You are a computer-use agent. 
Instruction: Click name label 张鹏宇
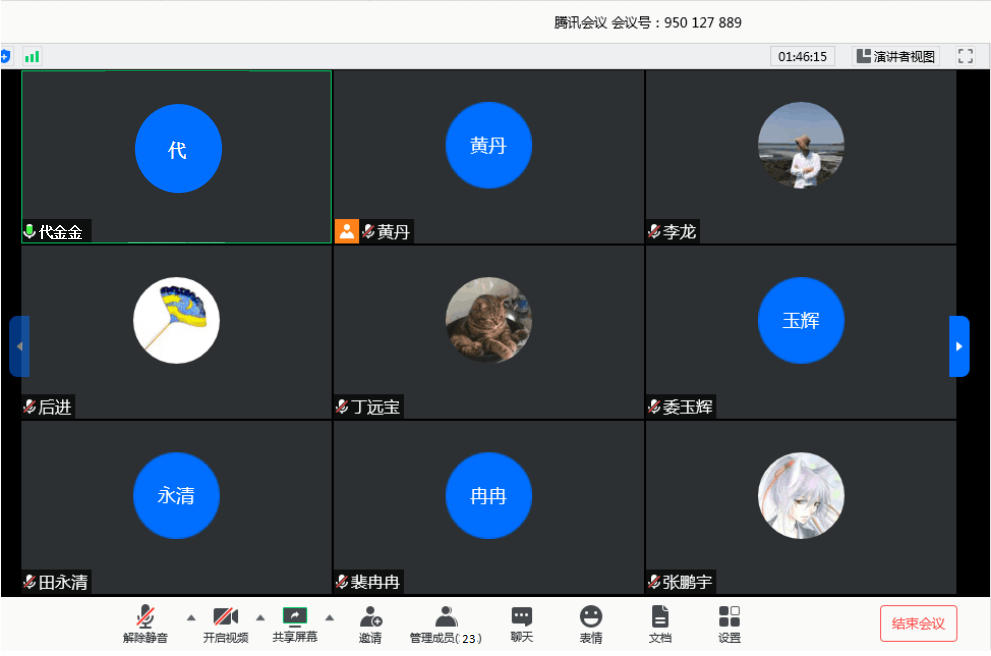[688, 581]
